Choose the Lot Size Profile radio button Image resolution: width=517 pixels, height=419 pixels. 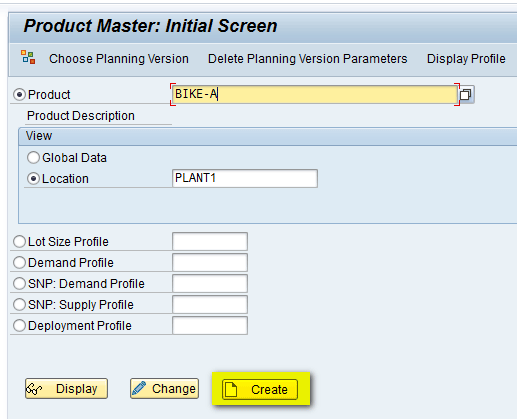tap(19, 242)
